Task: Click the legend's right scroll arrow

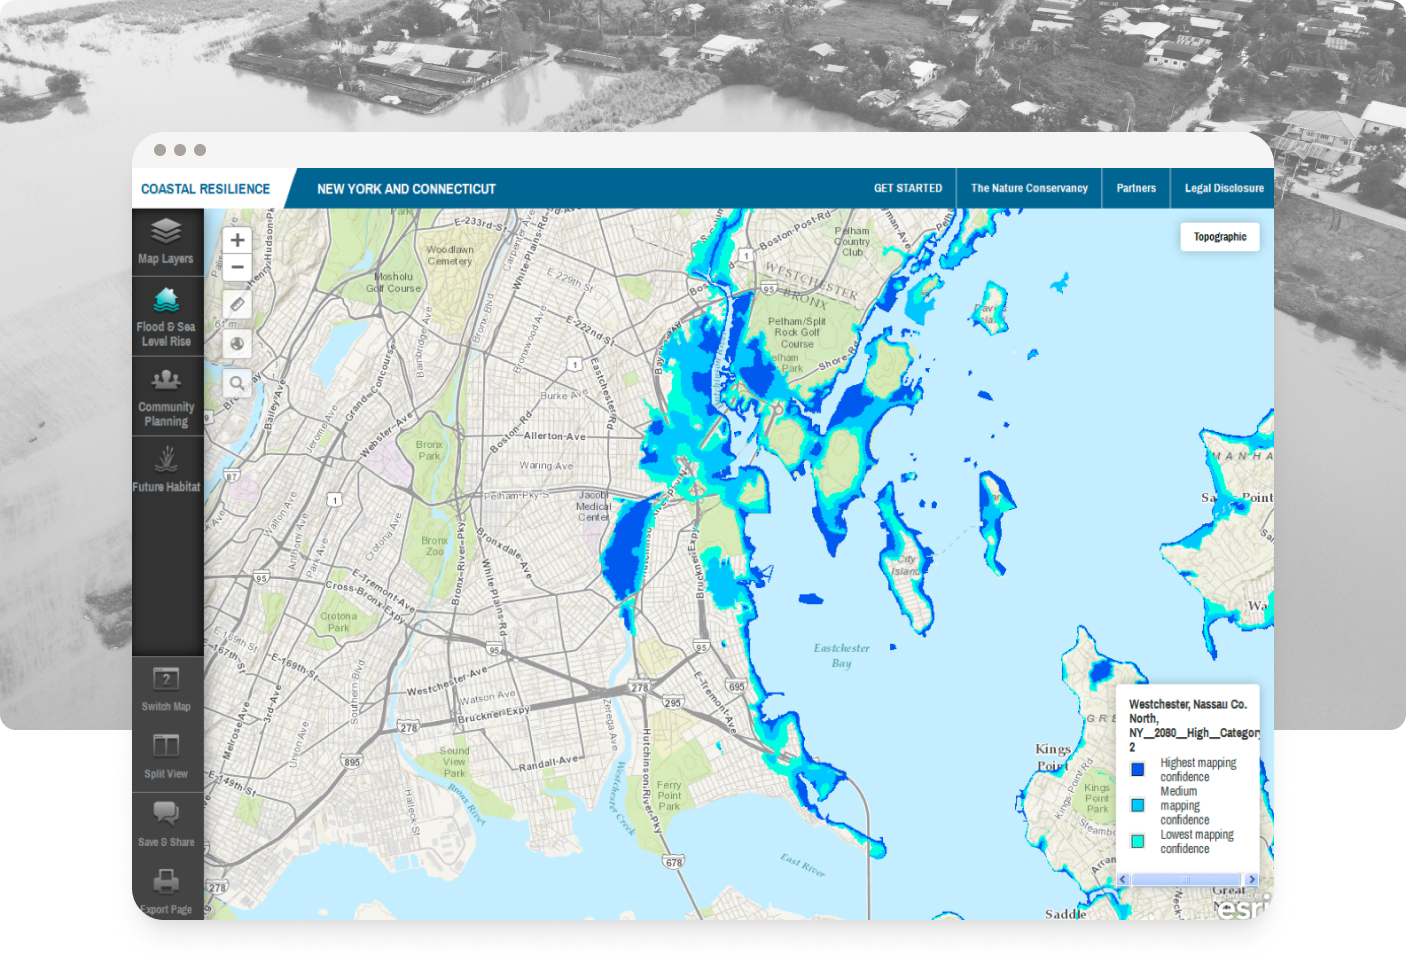Action: pos(1251,880)
